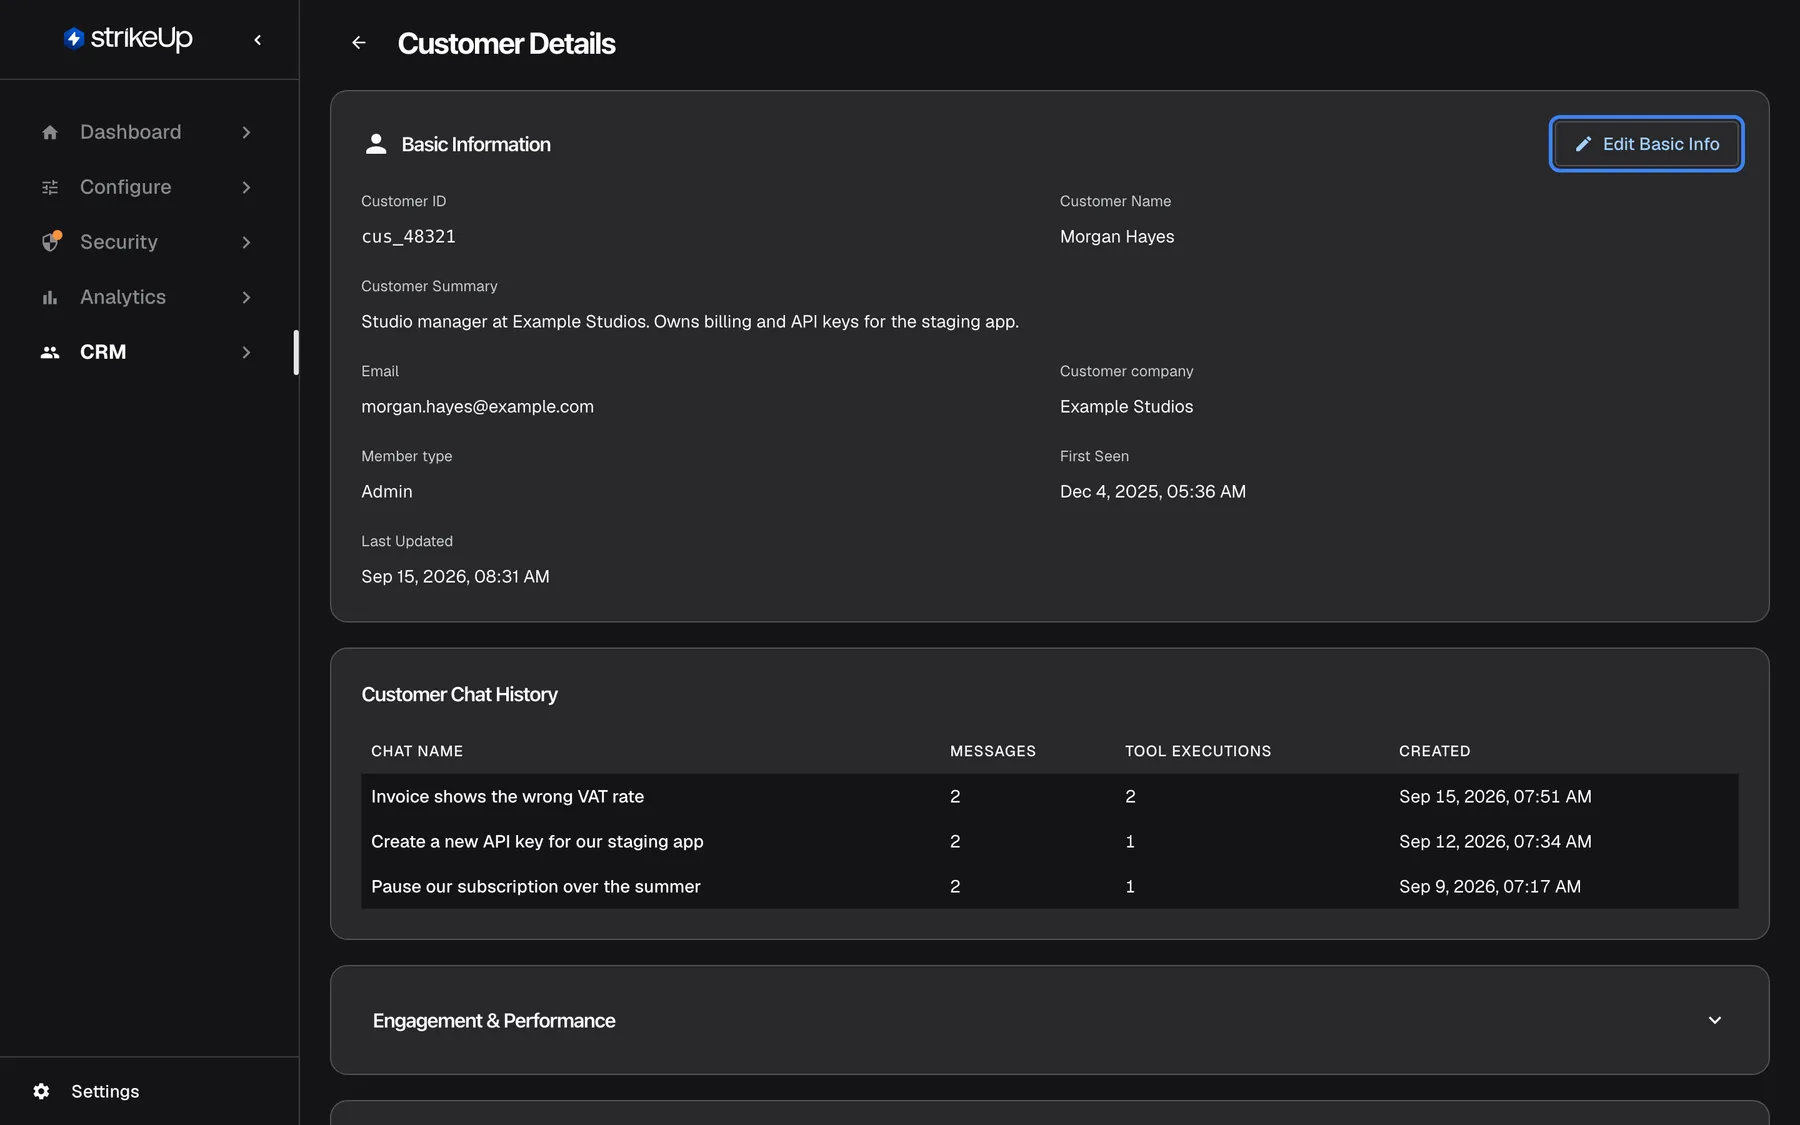This screenshot has width=1800, height=1125.
Task: Open the 'Invoice shows the wrong VAT rate' chat
Action: (1049, 796)
